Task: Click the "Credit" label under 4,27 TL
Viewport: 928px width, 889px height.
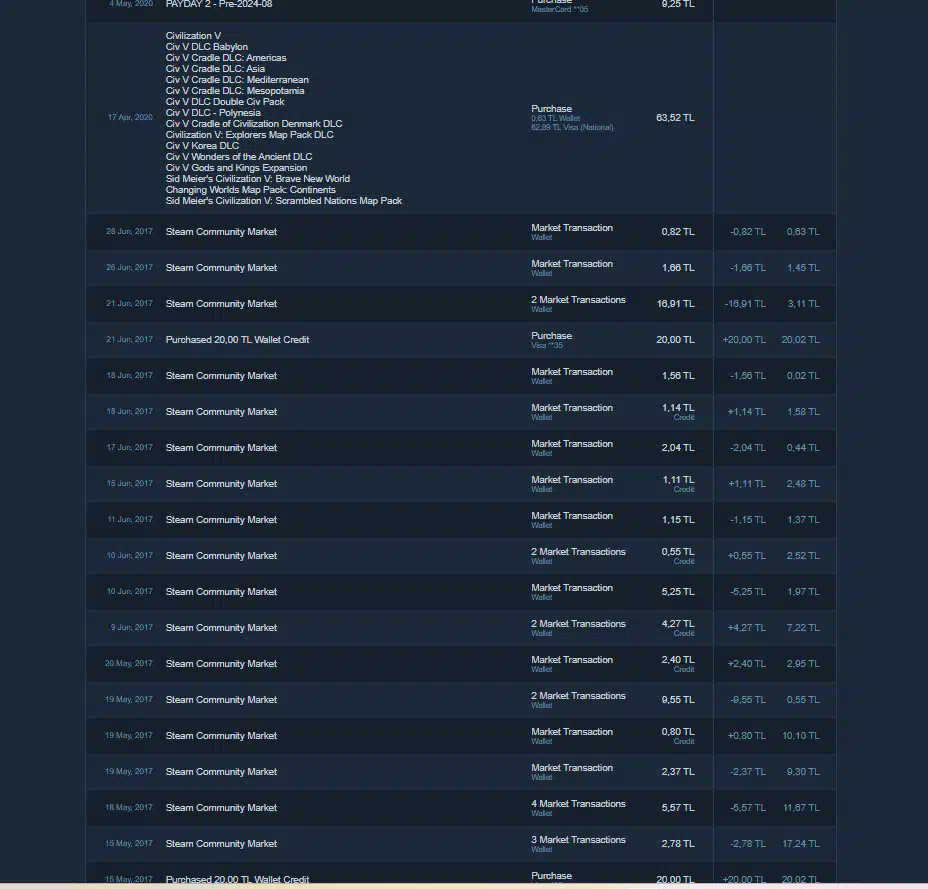Action: click(x=684, y=633)
